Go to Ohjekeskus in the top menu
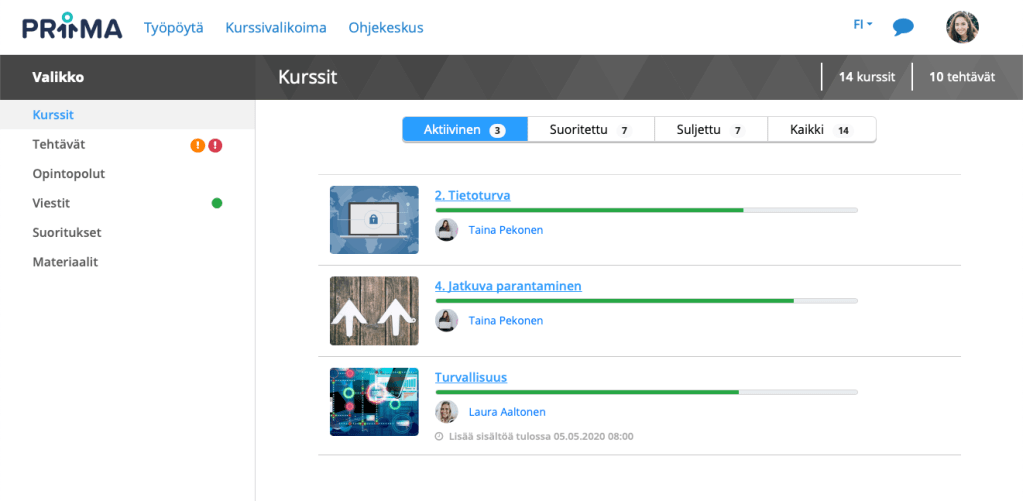1023x501 pixels. (x=386, y=28)
